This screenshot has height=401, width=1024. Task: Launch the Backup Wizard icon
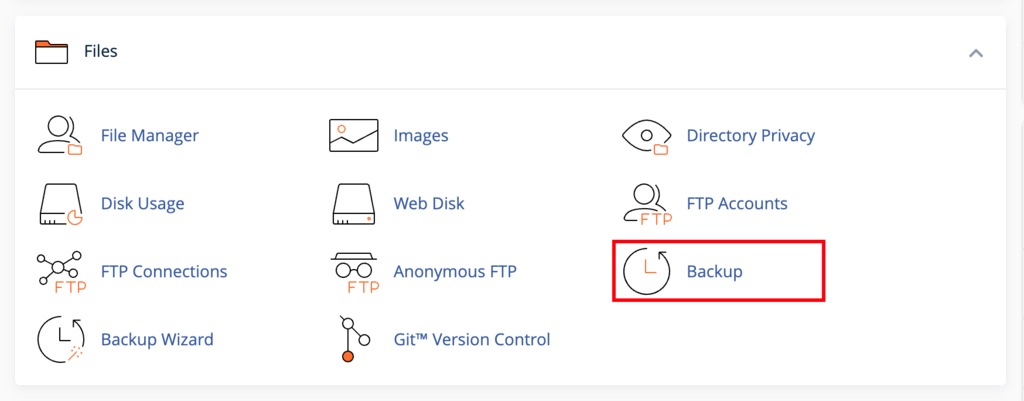[x=60, y=339]
